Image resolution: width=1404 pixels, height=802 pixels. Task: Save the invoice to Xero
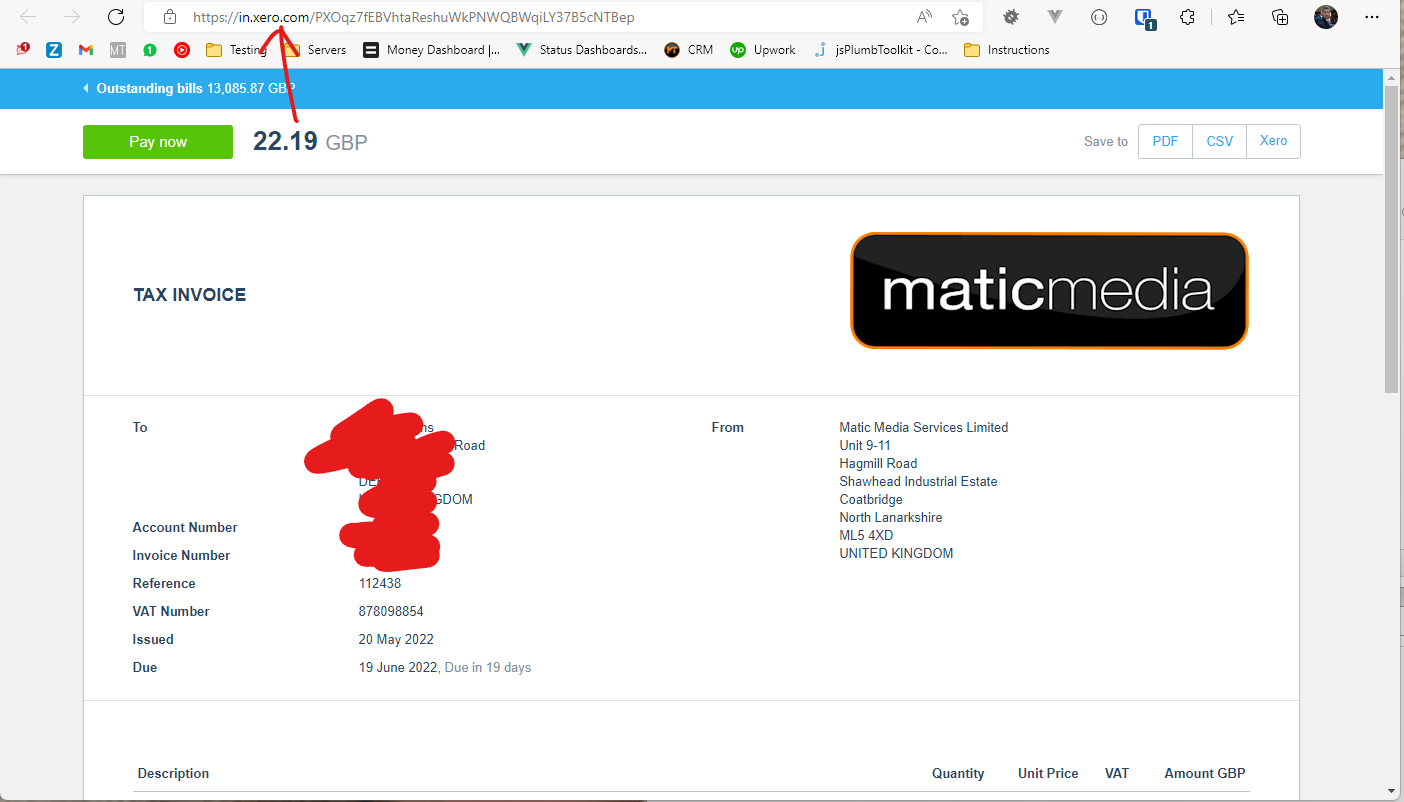1273,141
